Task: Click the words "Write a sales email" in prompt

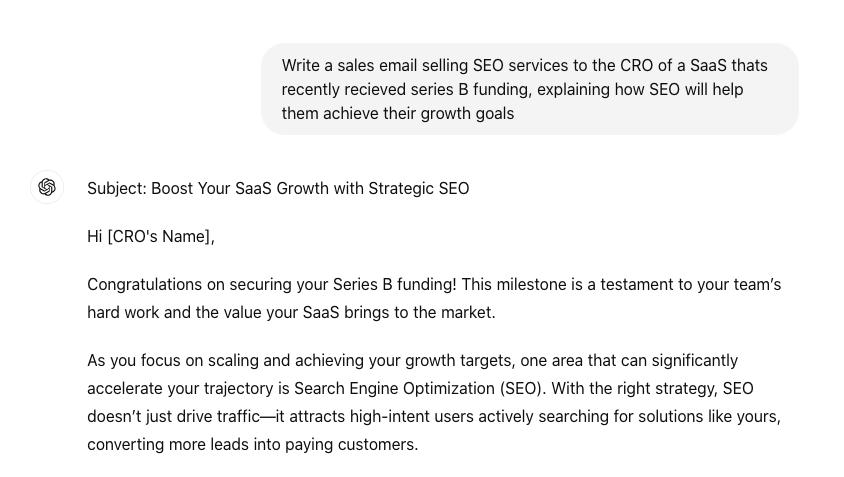Action: 349,66
